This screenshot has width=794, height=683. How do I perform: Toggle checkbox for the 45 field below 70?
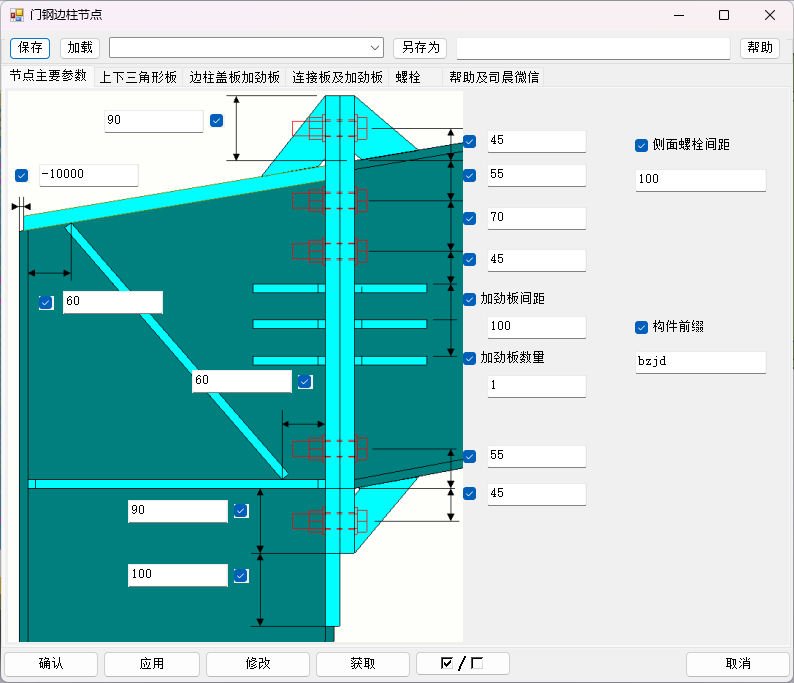pyautogui.click(x=469, y=260)
